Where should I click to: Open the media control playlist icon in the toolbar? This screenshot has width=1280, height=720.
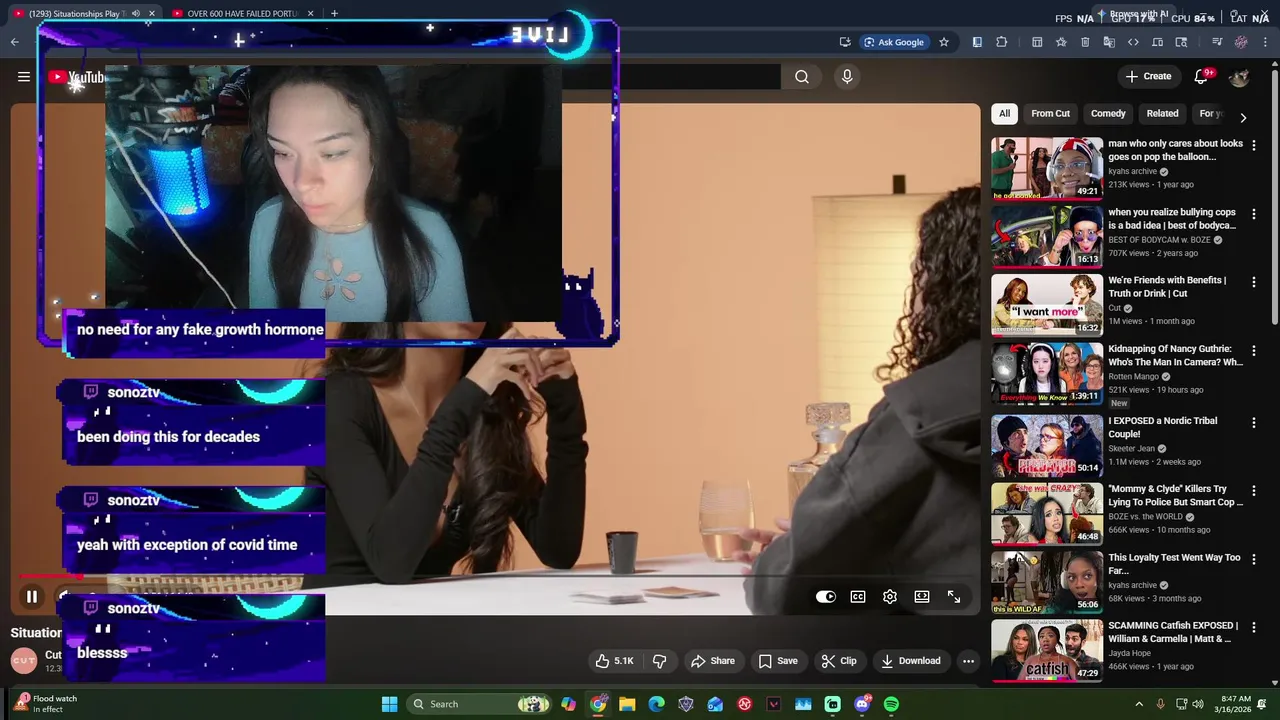1217,42
